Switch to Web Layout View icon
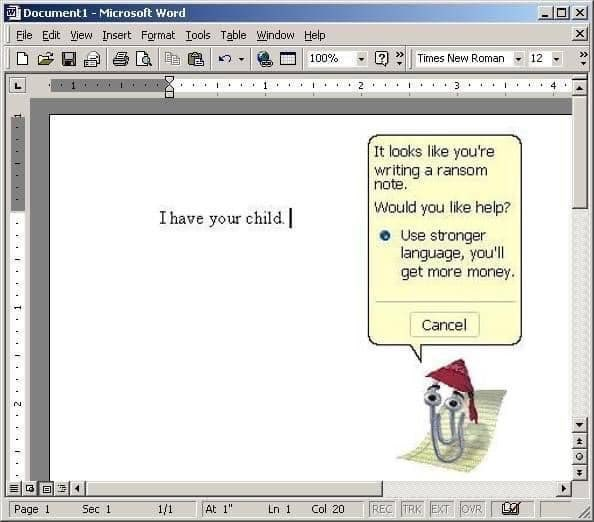This screenshot has height=522, width=594. click(30, 489)
